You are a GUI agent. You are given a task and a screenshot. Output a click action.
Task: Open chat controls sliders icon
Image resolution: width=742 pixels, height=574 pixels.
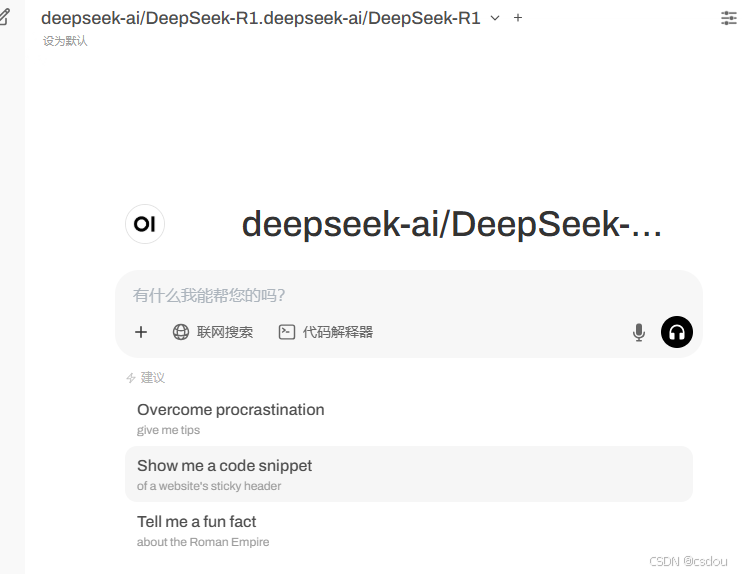point(729,18)
